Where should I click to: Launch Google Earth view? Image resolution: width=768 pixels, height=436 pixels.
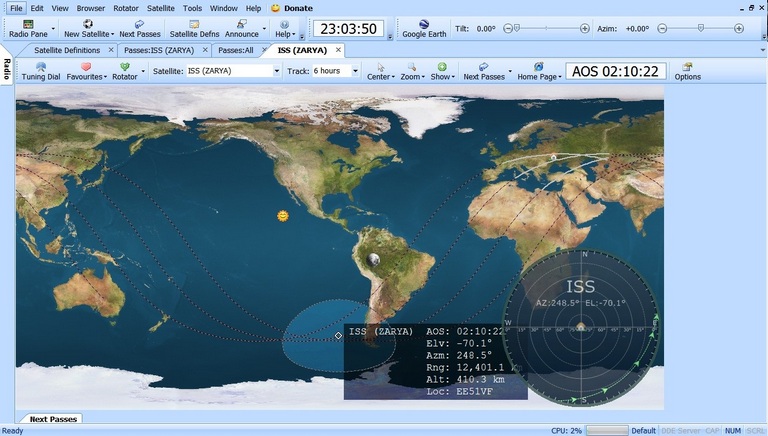[x=424, y=29]
